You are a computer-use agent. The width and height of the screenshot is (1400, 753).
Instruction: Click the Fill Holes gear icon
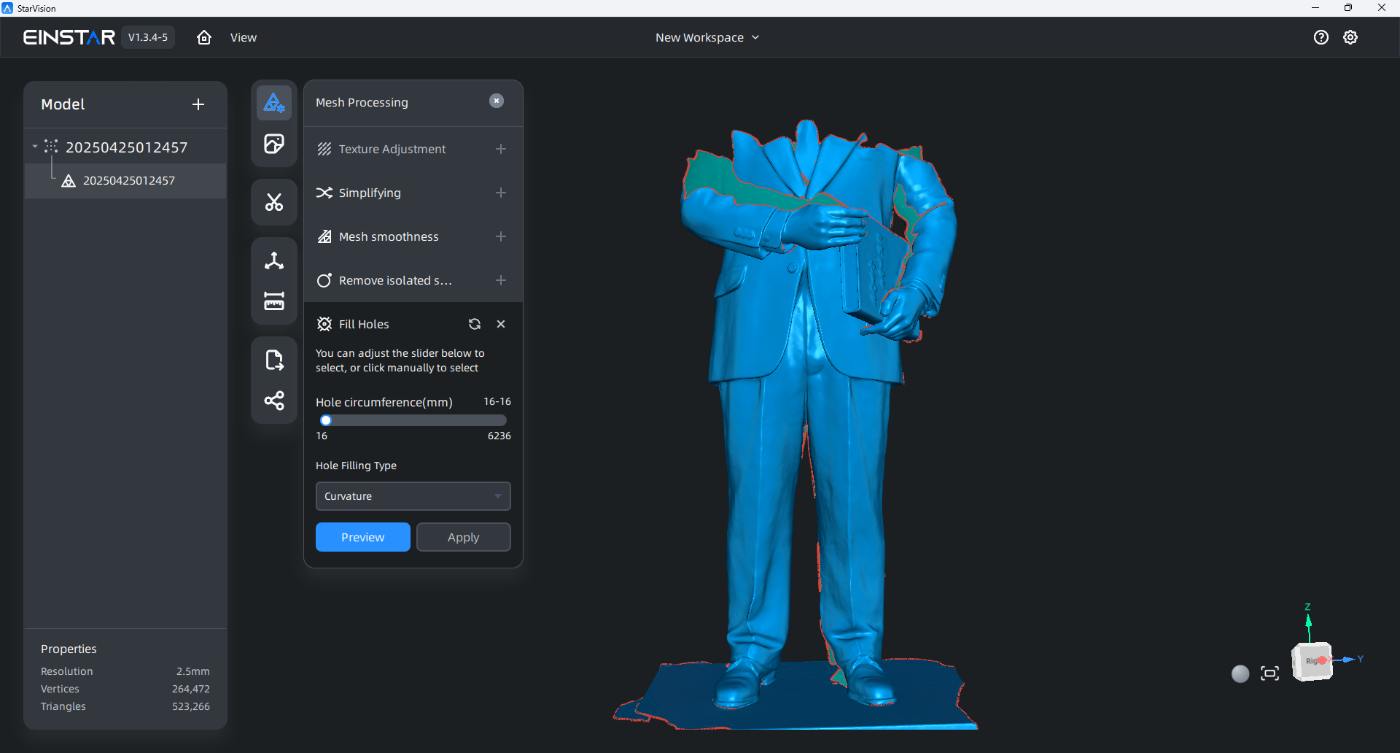point(324,324)
